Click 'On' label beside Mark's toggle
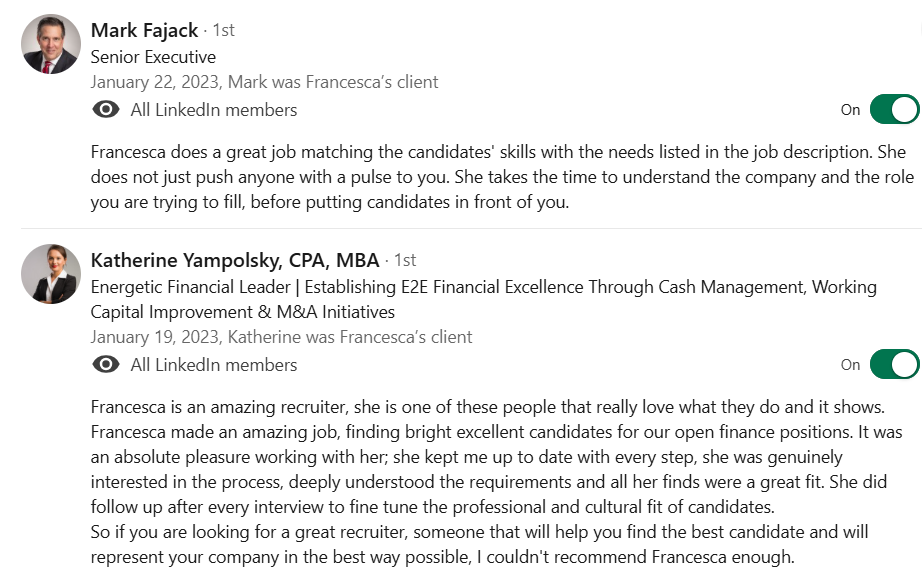Viewport: 922px width, 577px height. point(850,110)
